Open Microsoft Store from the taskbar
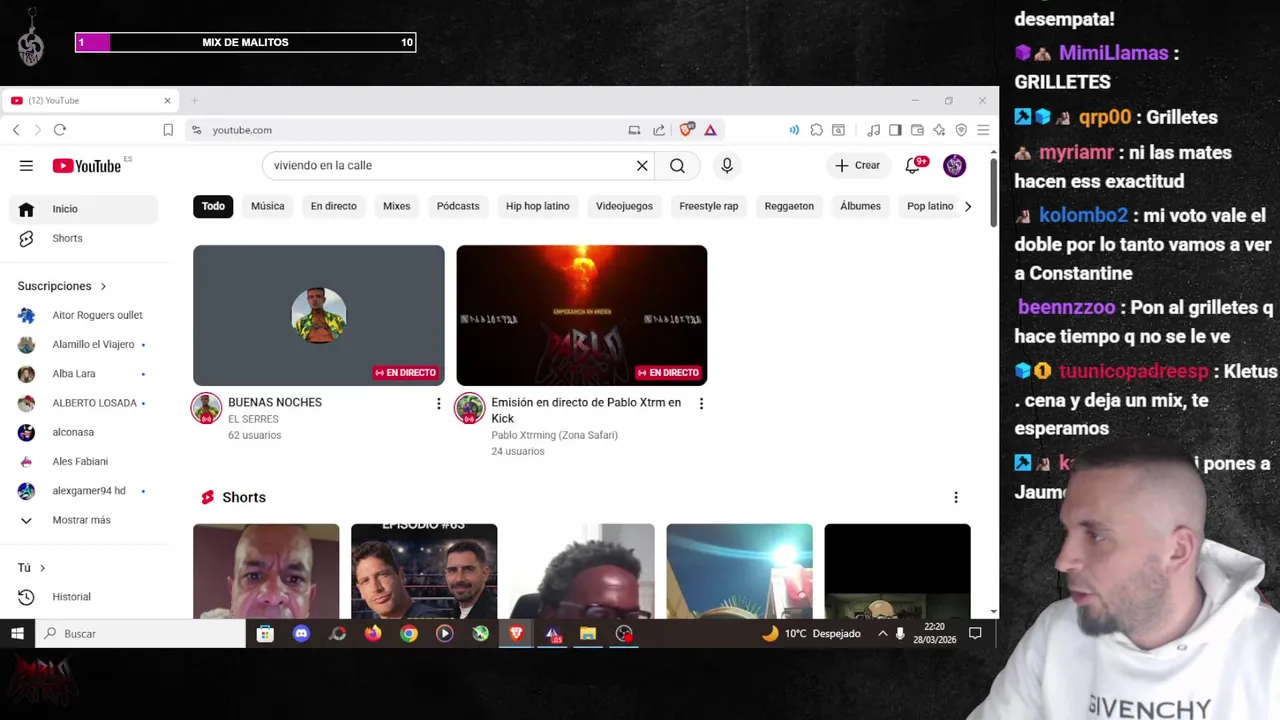1280x720 pixels. [x=265, y=633]
